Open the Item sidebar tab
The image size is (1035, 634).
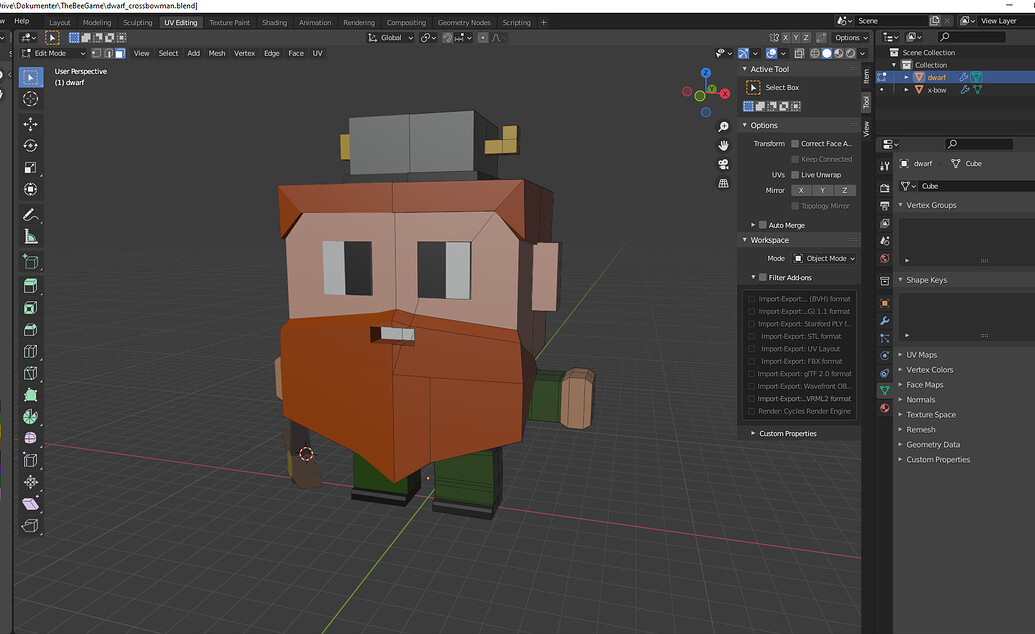coord(867,76)
